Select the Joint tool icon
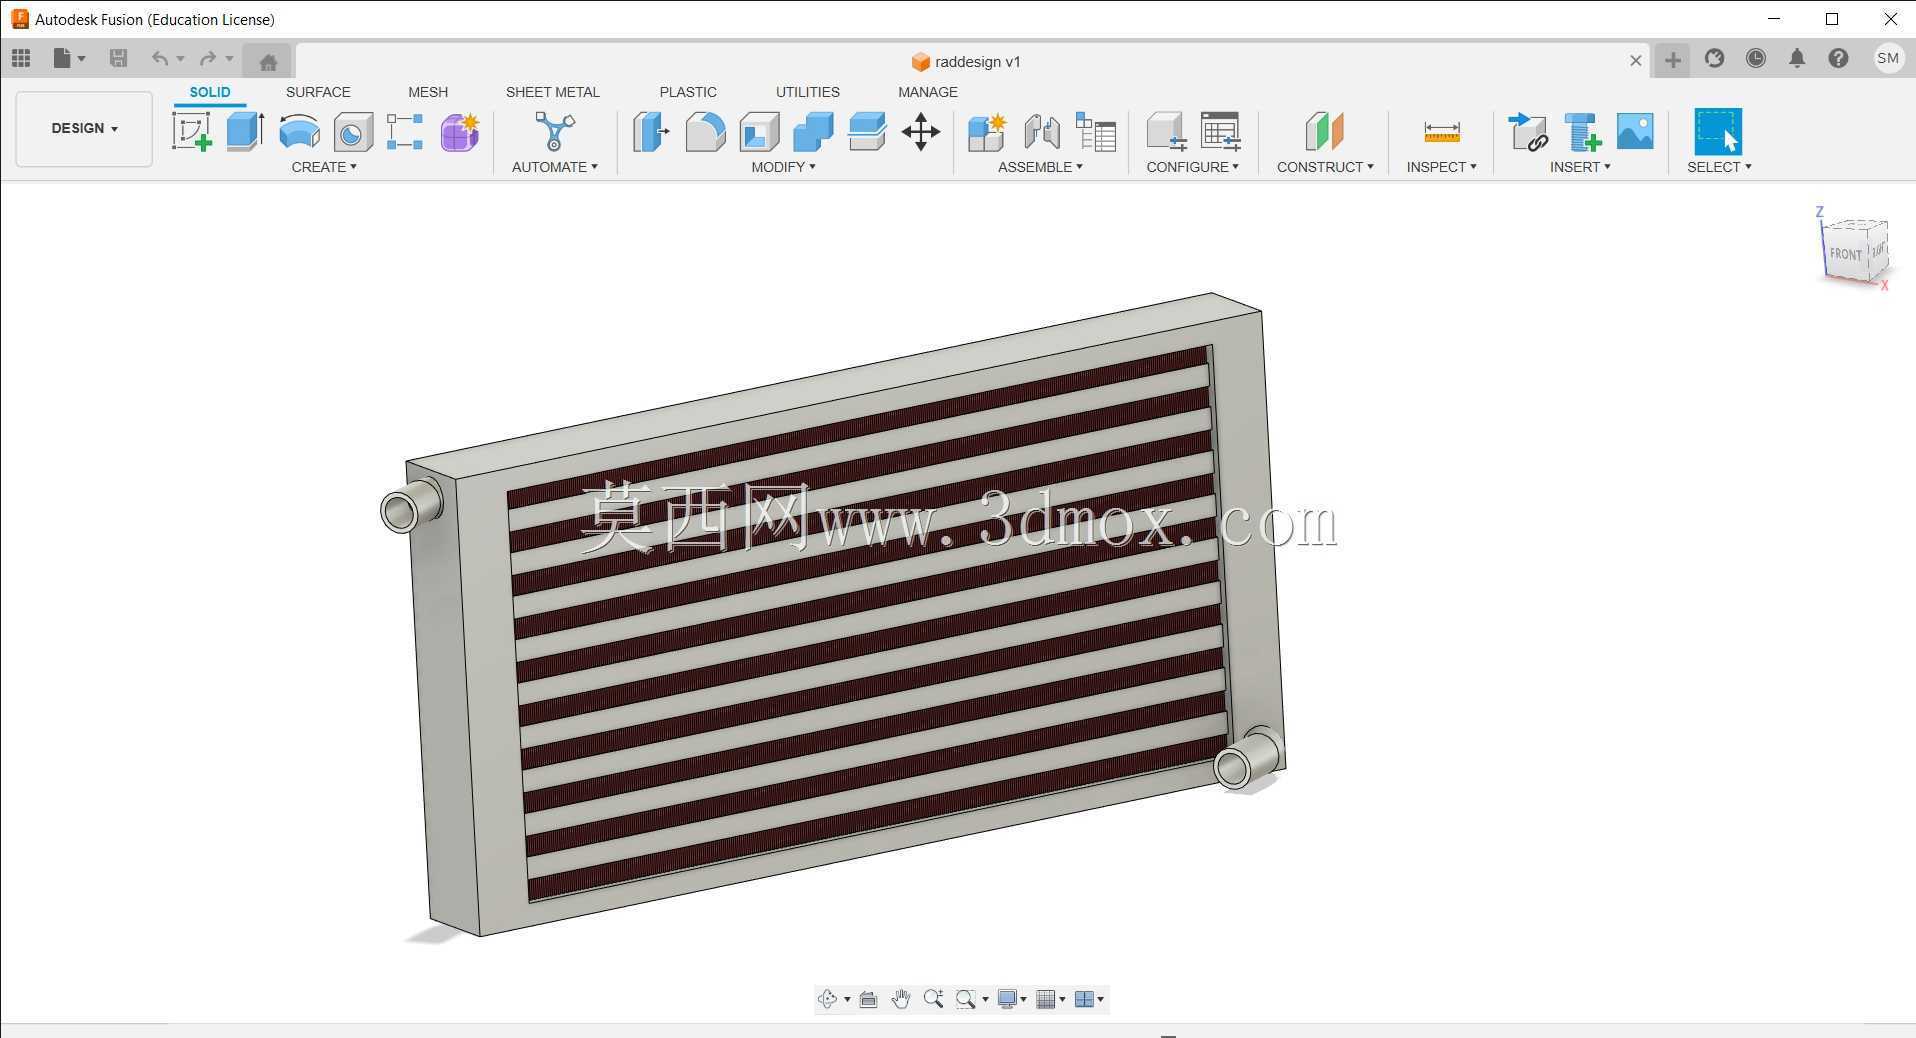Image resolution: width=1916 pixels, height=1038 pixels. point(1041,131)
